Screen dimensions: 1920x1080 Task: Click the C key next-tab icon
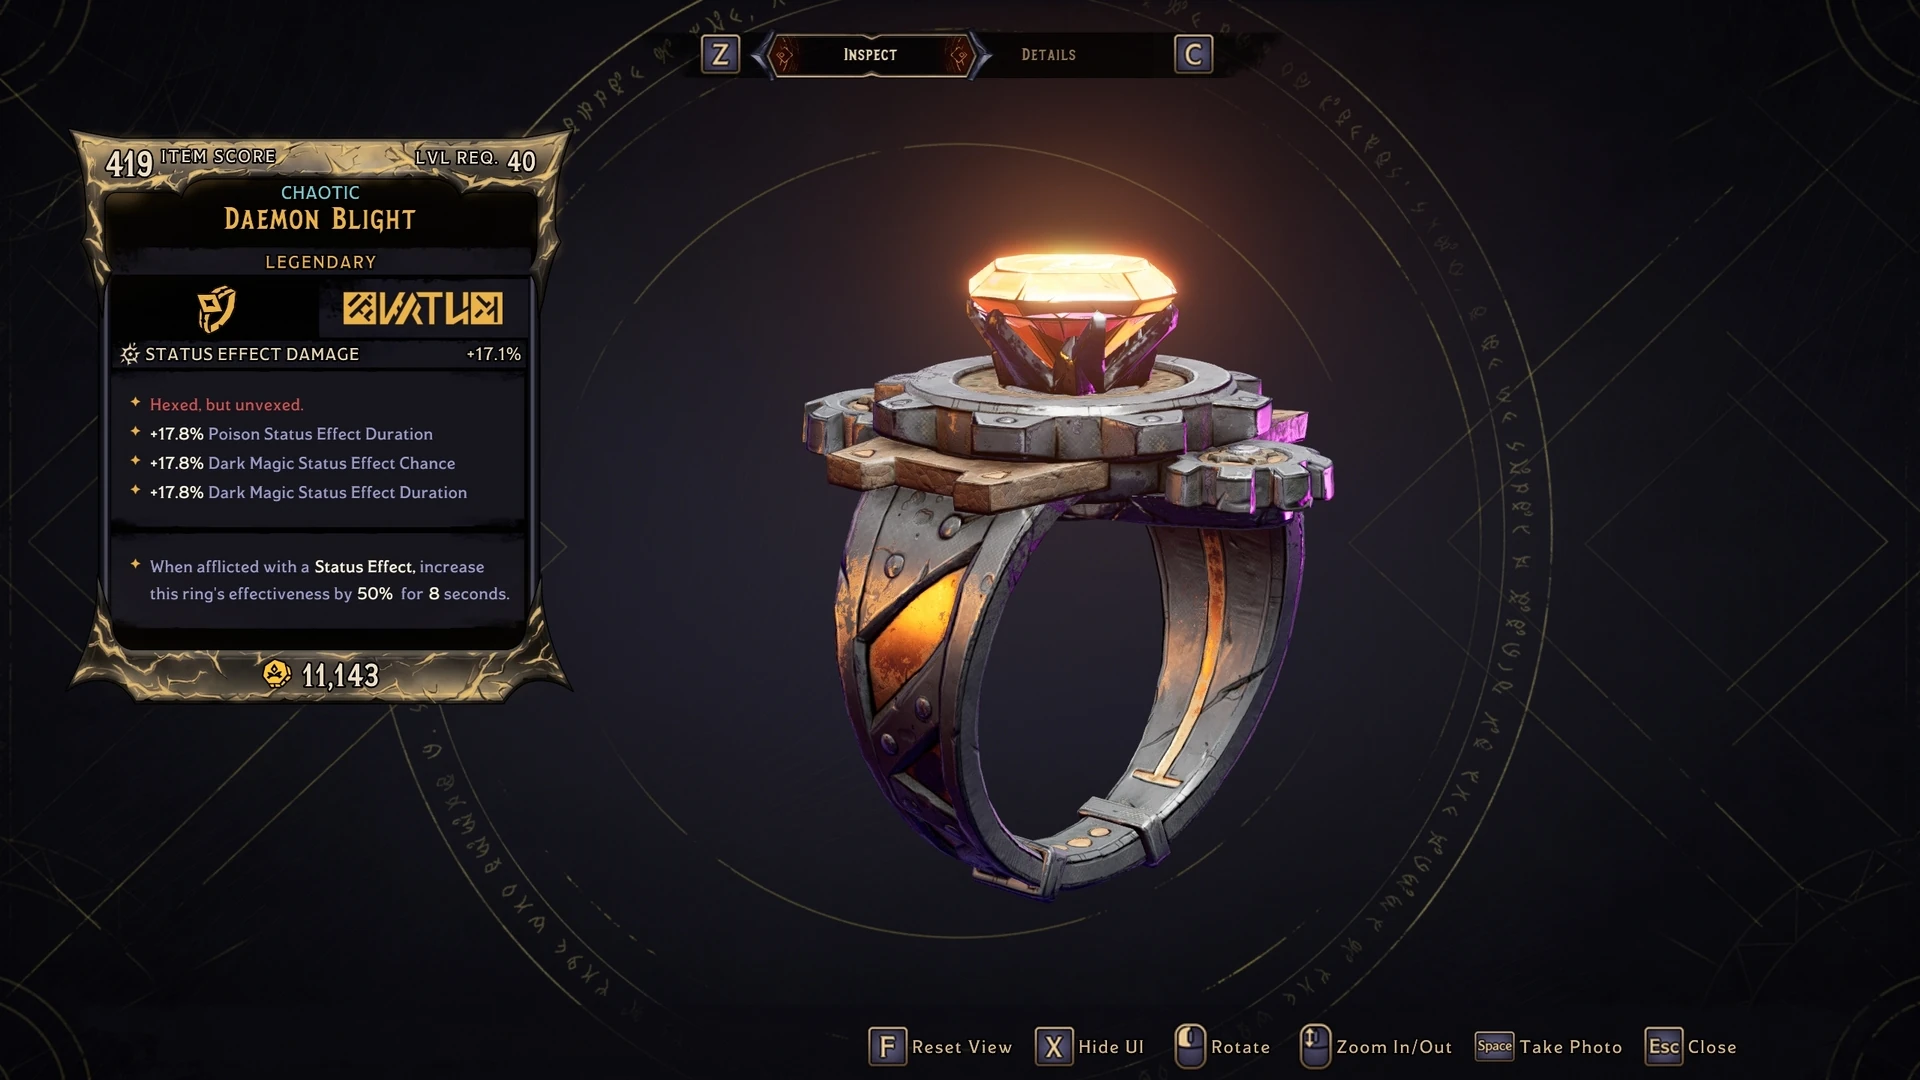[x=1193, y=54]
